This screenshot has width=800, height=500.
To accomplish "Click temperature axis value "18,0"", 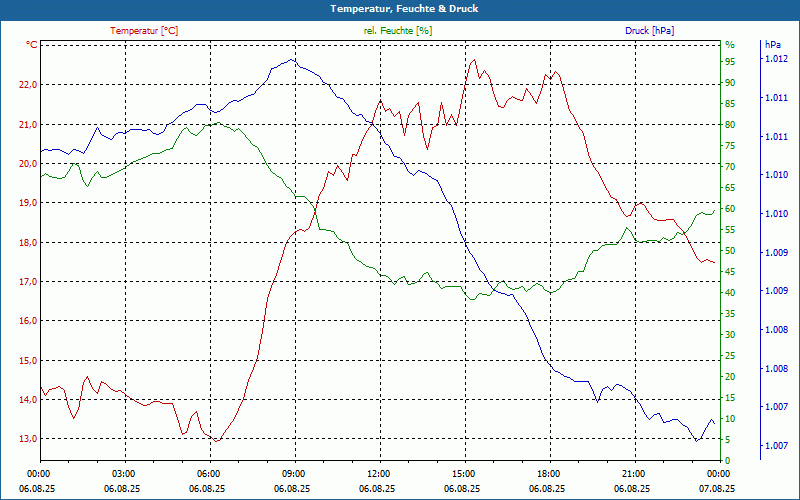I will (28, 242).
